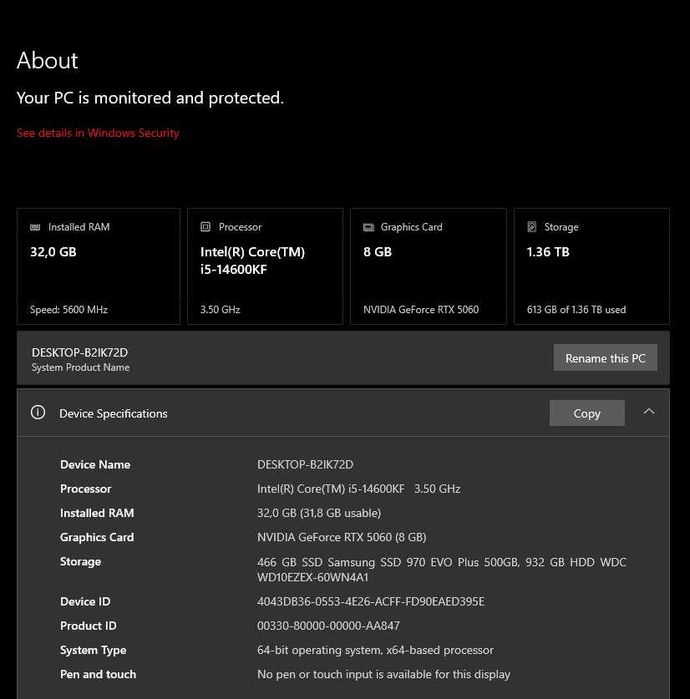Click the info icon beside Device Specifications

coord(38,412)
